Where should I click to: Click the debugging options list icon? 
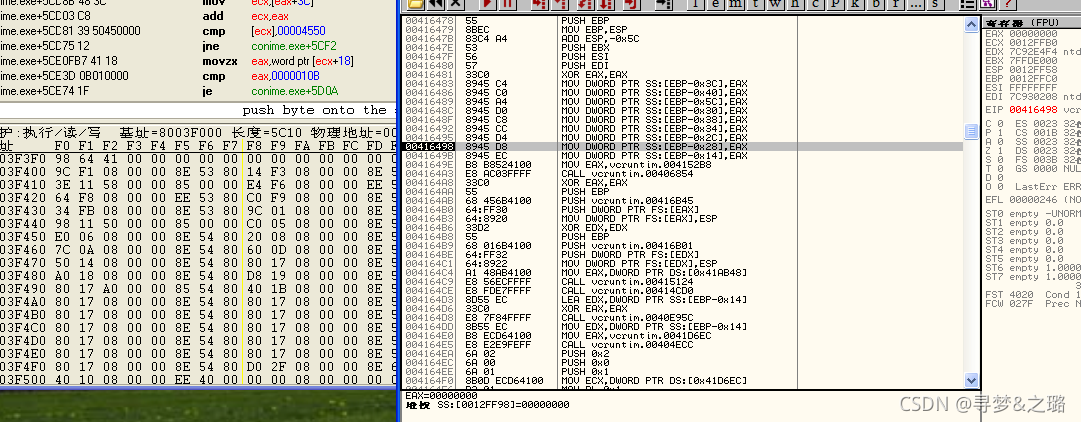tap(969, 4)
